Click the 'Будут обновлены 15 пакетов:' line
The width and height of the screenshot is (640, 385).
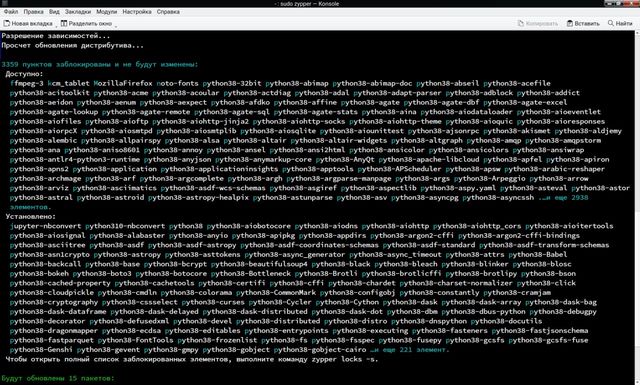click(58, 378)
